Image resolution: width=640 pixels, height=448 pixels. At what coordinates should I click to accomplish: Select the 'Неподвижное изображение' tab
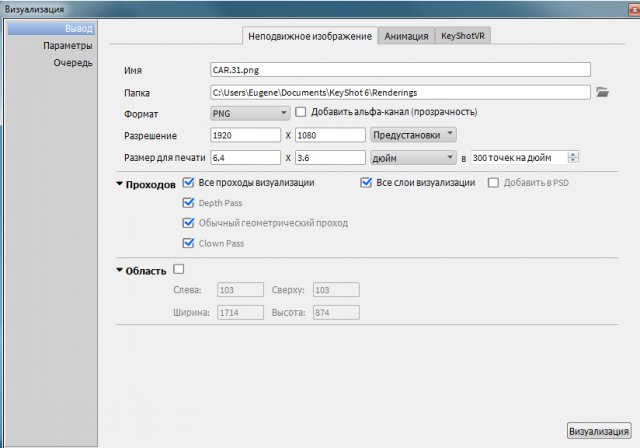310,35
